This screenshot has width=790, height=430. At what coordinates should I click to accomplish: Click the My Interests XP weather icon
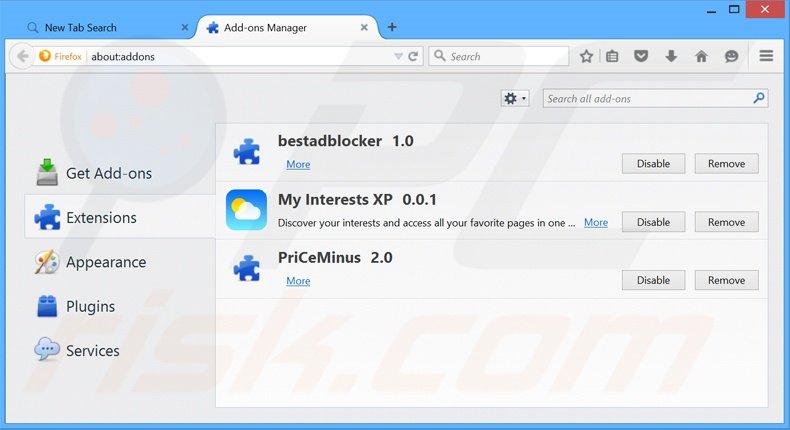[246, 210]
